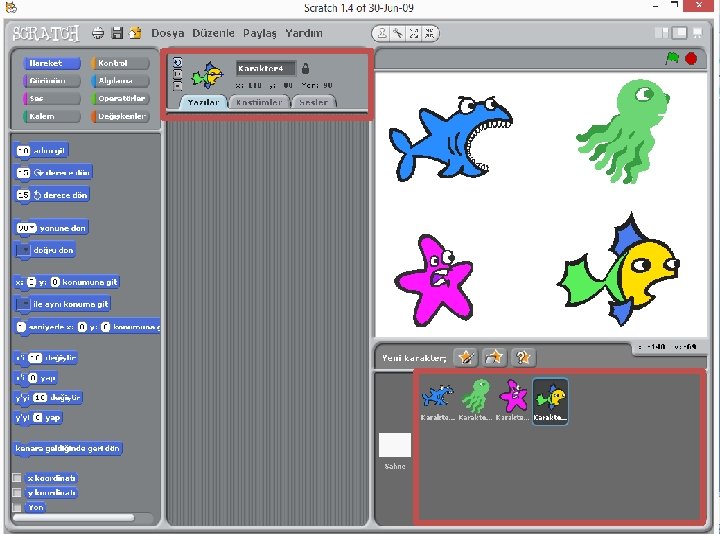Switch to the Sesler tab
Screen dimensions: 720x540
pyautogui.click(x=314, y=102)
